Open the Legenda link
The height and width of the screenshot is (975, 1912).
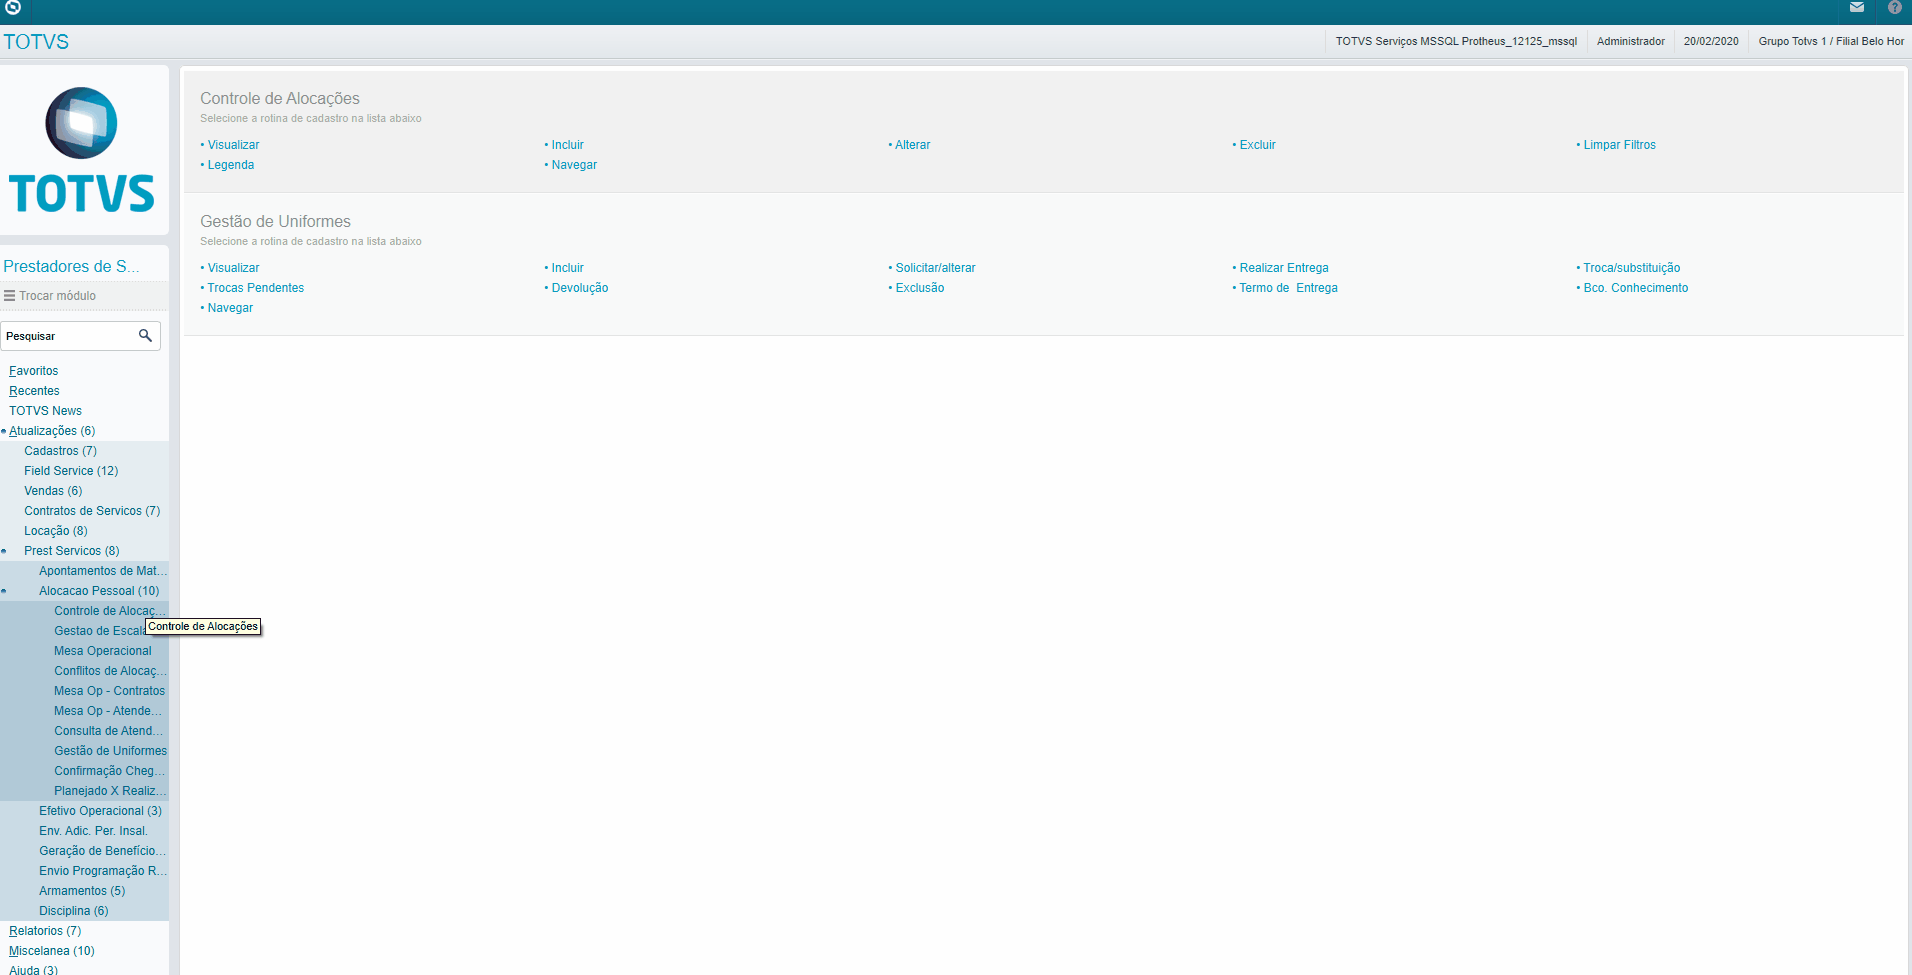click(x=230, y=165)
